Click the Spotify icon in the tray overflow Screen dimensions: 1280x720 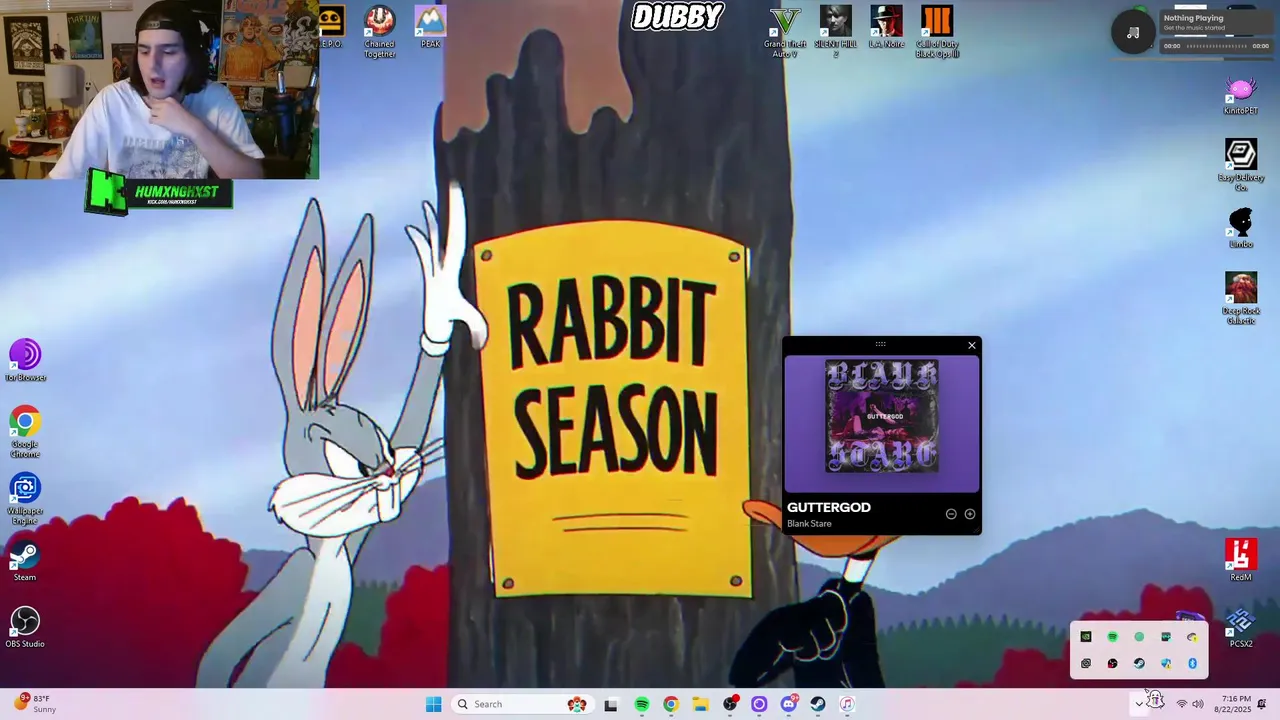(x=1112, y=637)
